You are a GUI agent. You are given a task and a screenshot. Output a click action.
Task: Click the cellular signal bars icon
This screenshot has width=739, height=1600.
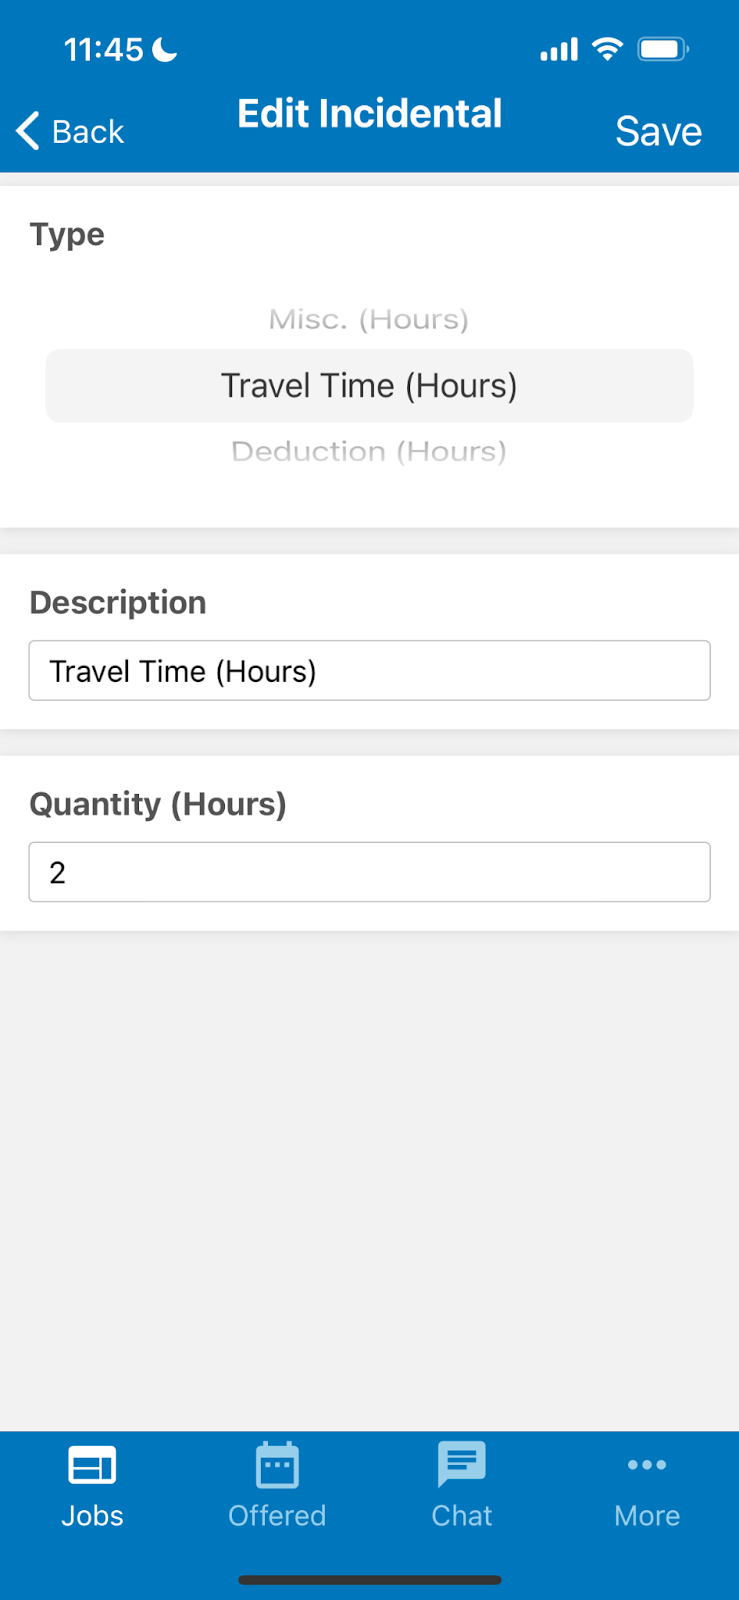pos(559,49)
